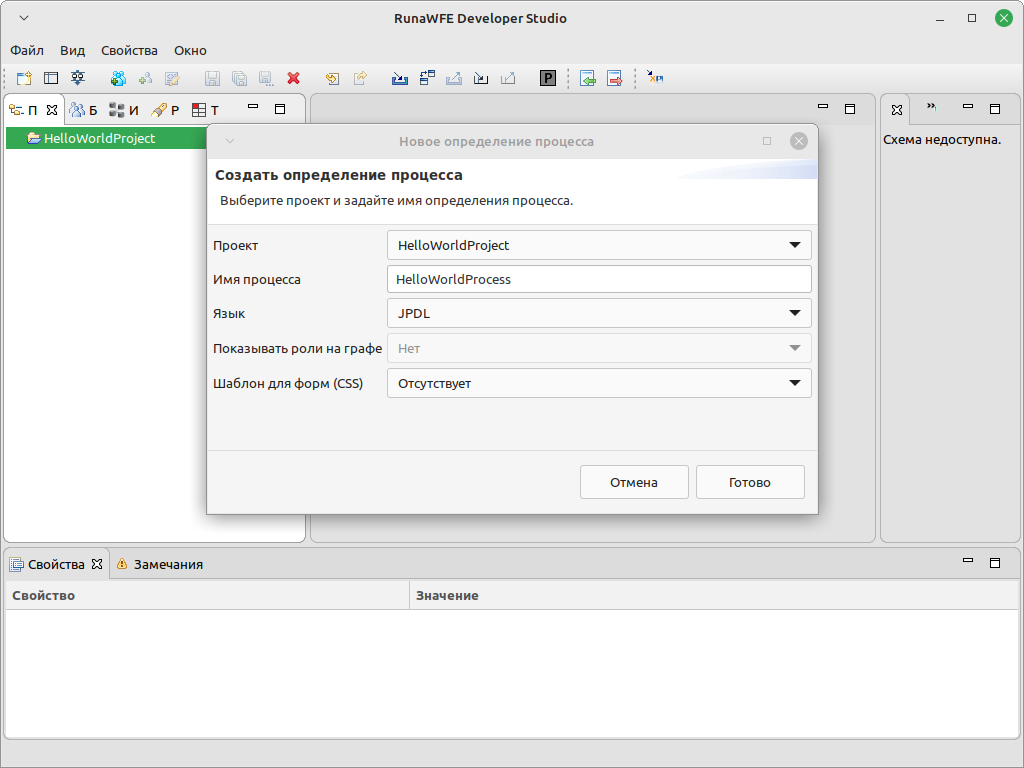Open the Проект dropdown

click(599, 246)
